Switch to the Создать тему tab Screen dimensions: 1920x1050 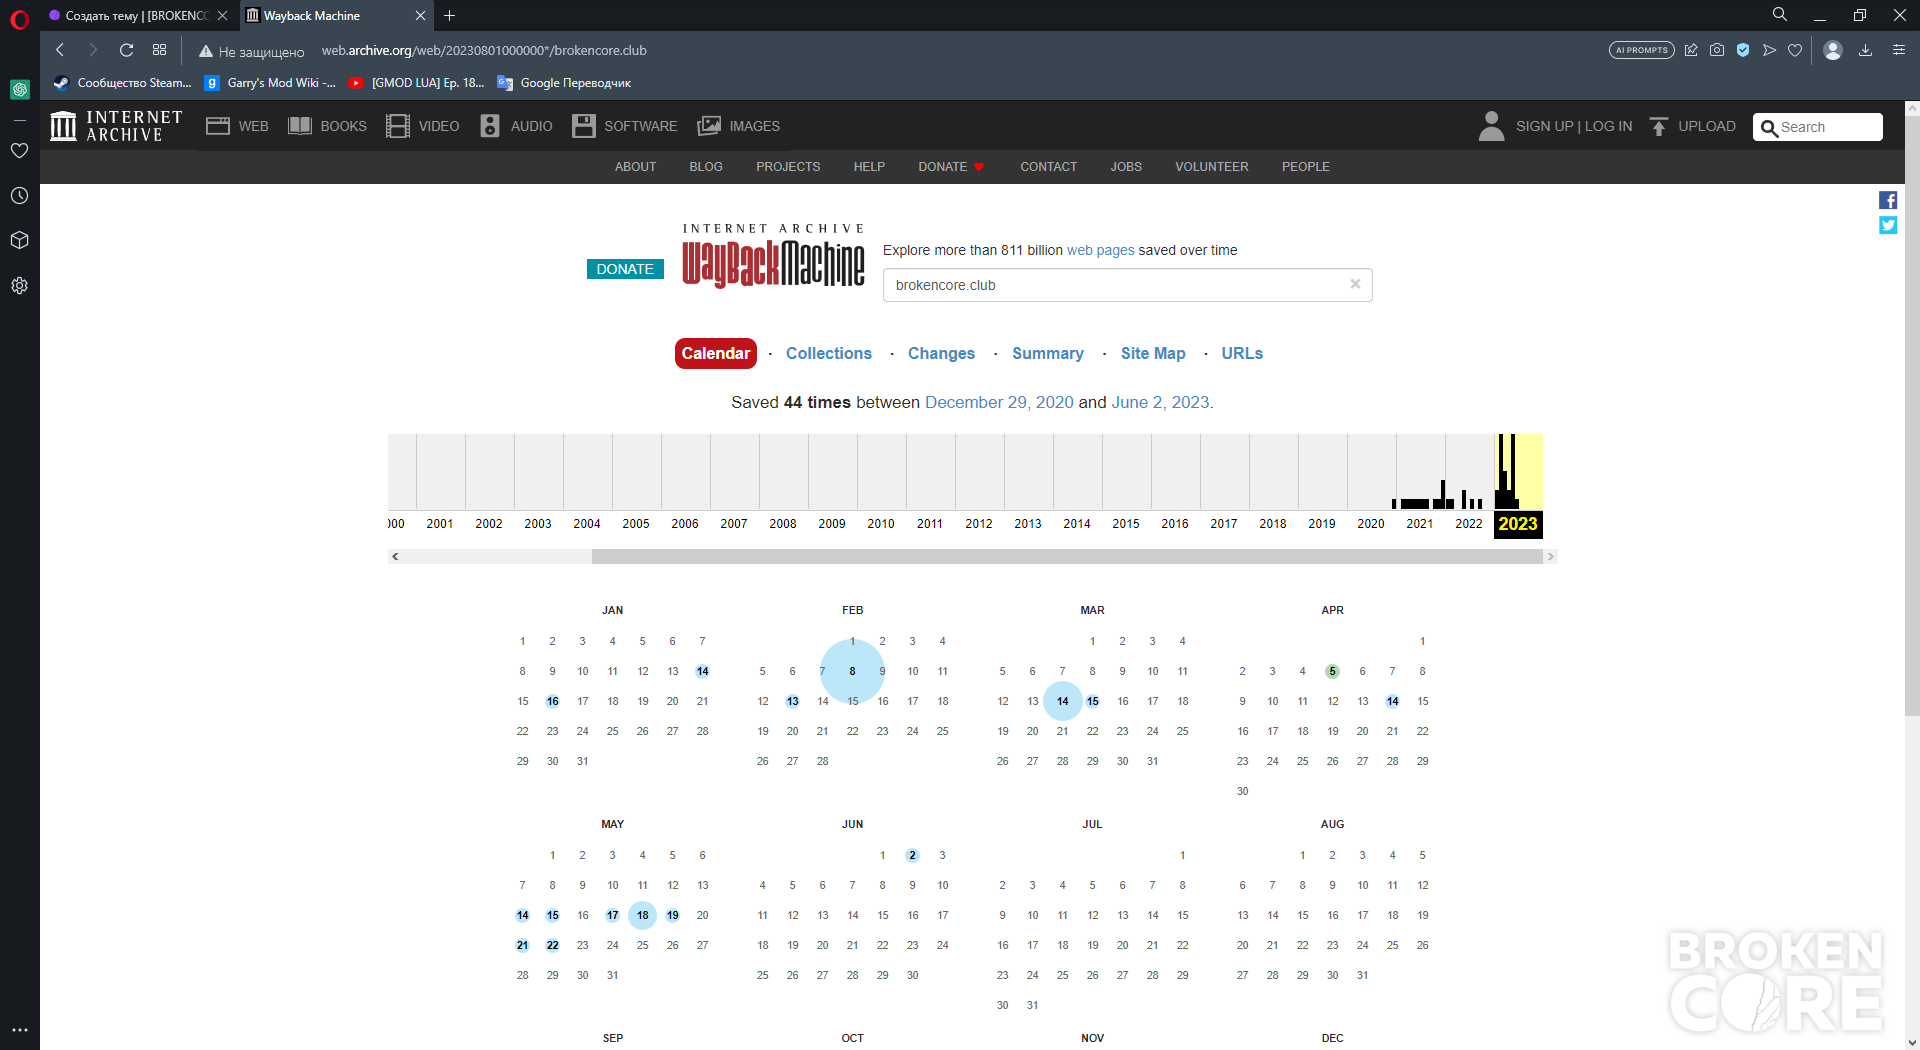136,16
